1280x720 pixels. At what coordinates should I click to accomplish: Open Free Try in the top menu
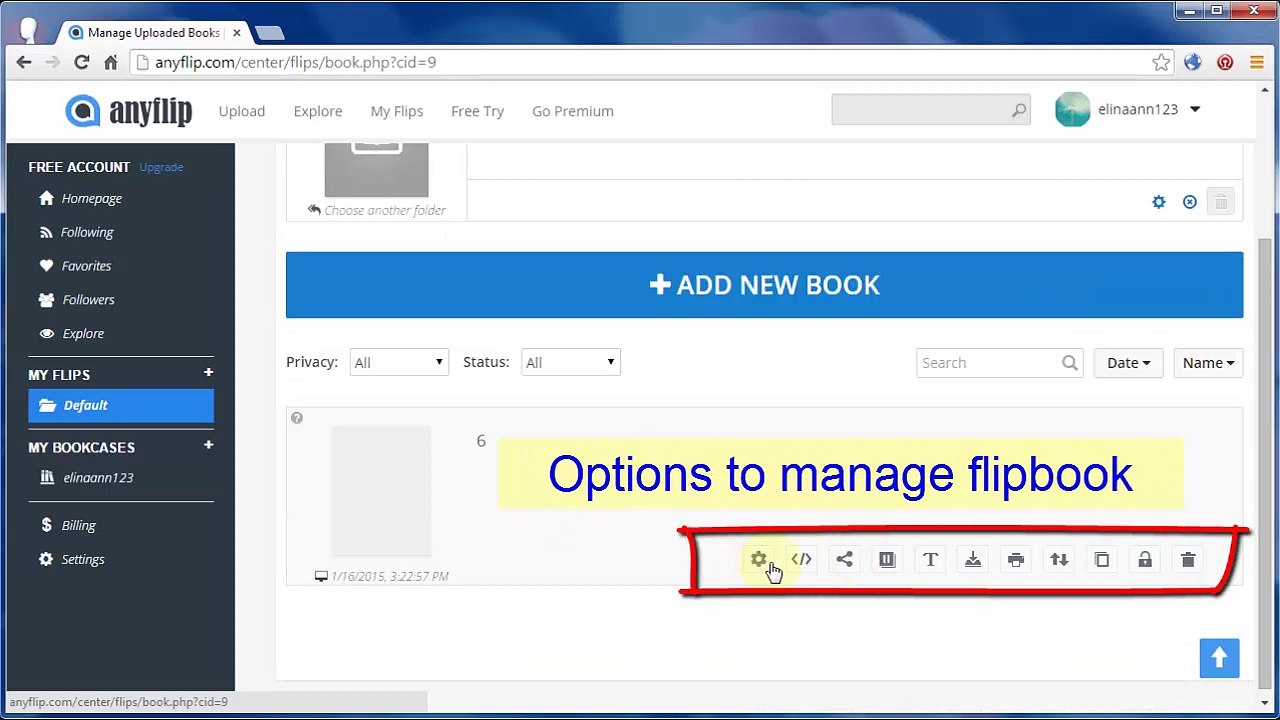(477, 111)
